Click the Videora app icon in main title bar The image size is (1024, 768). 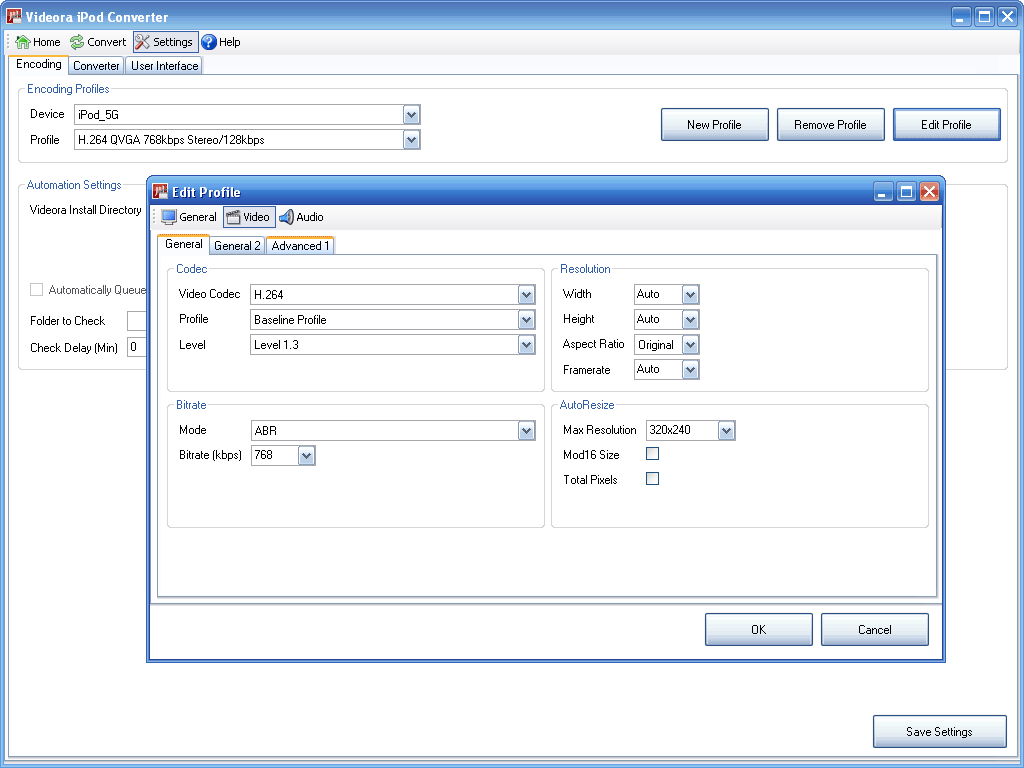(x=14, y=16)
